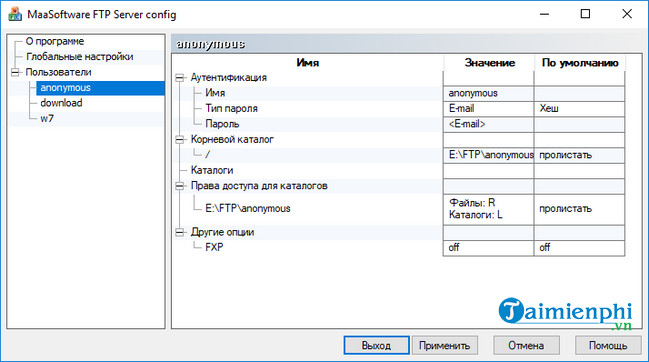Change the FXP value off

pyautogui.click(x=488, y=248)
